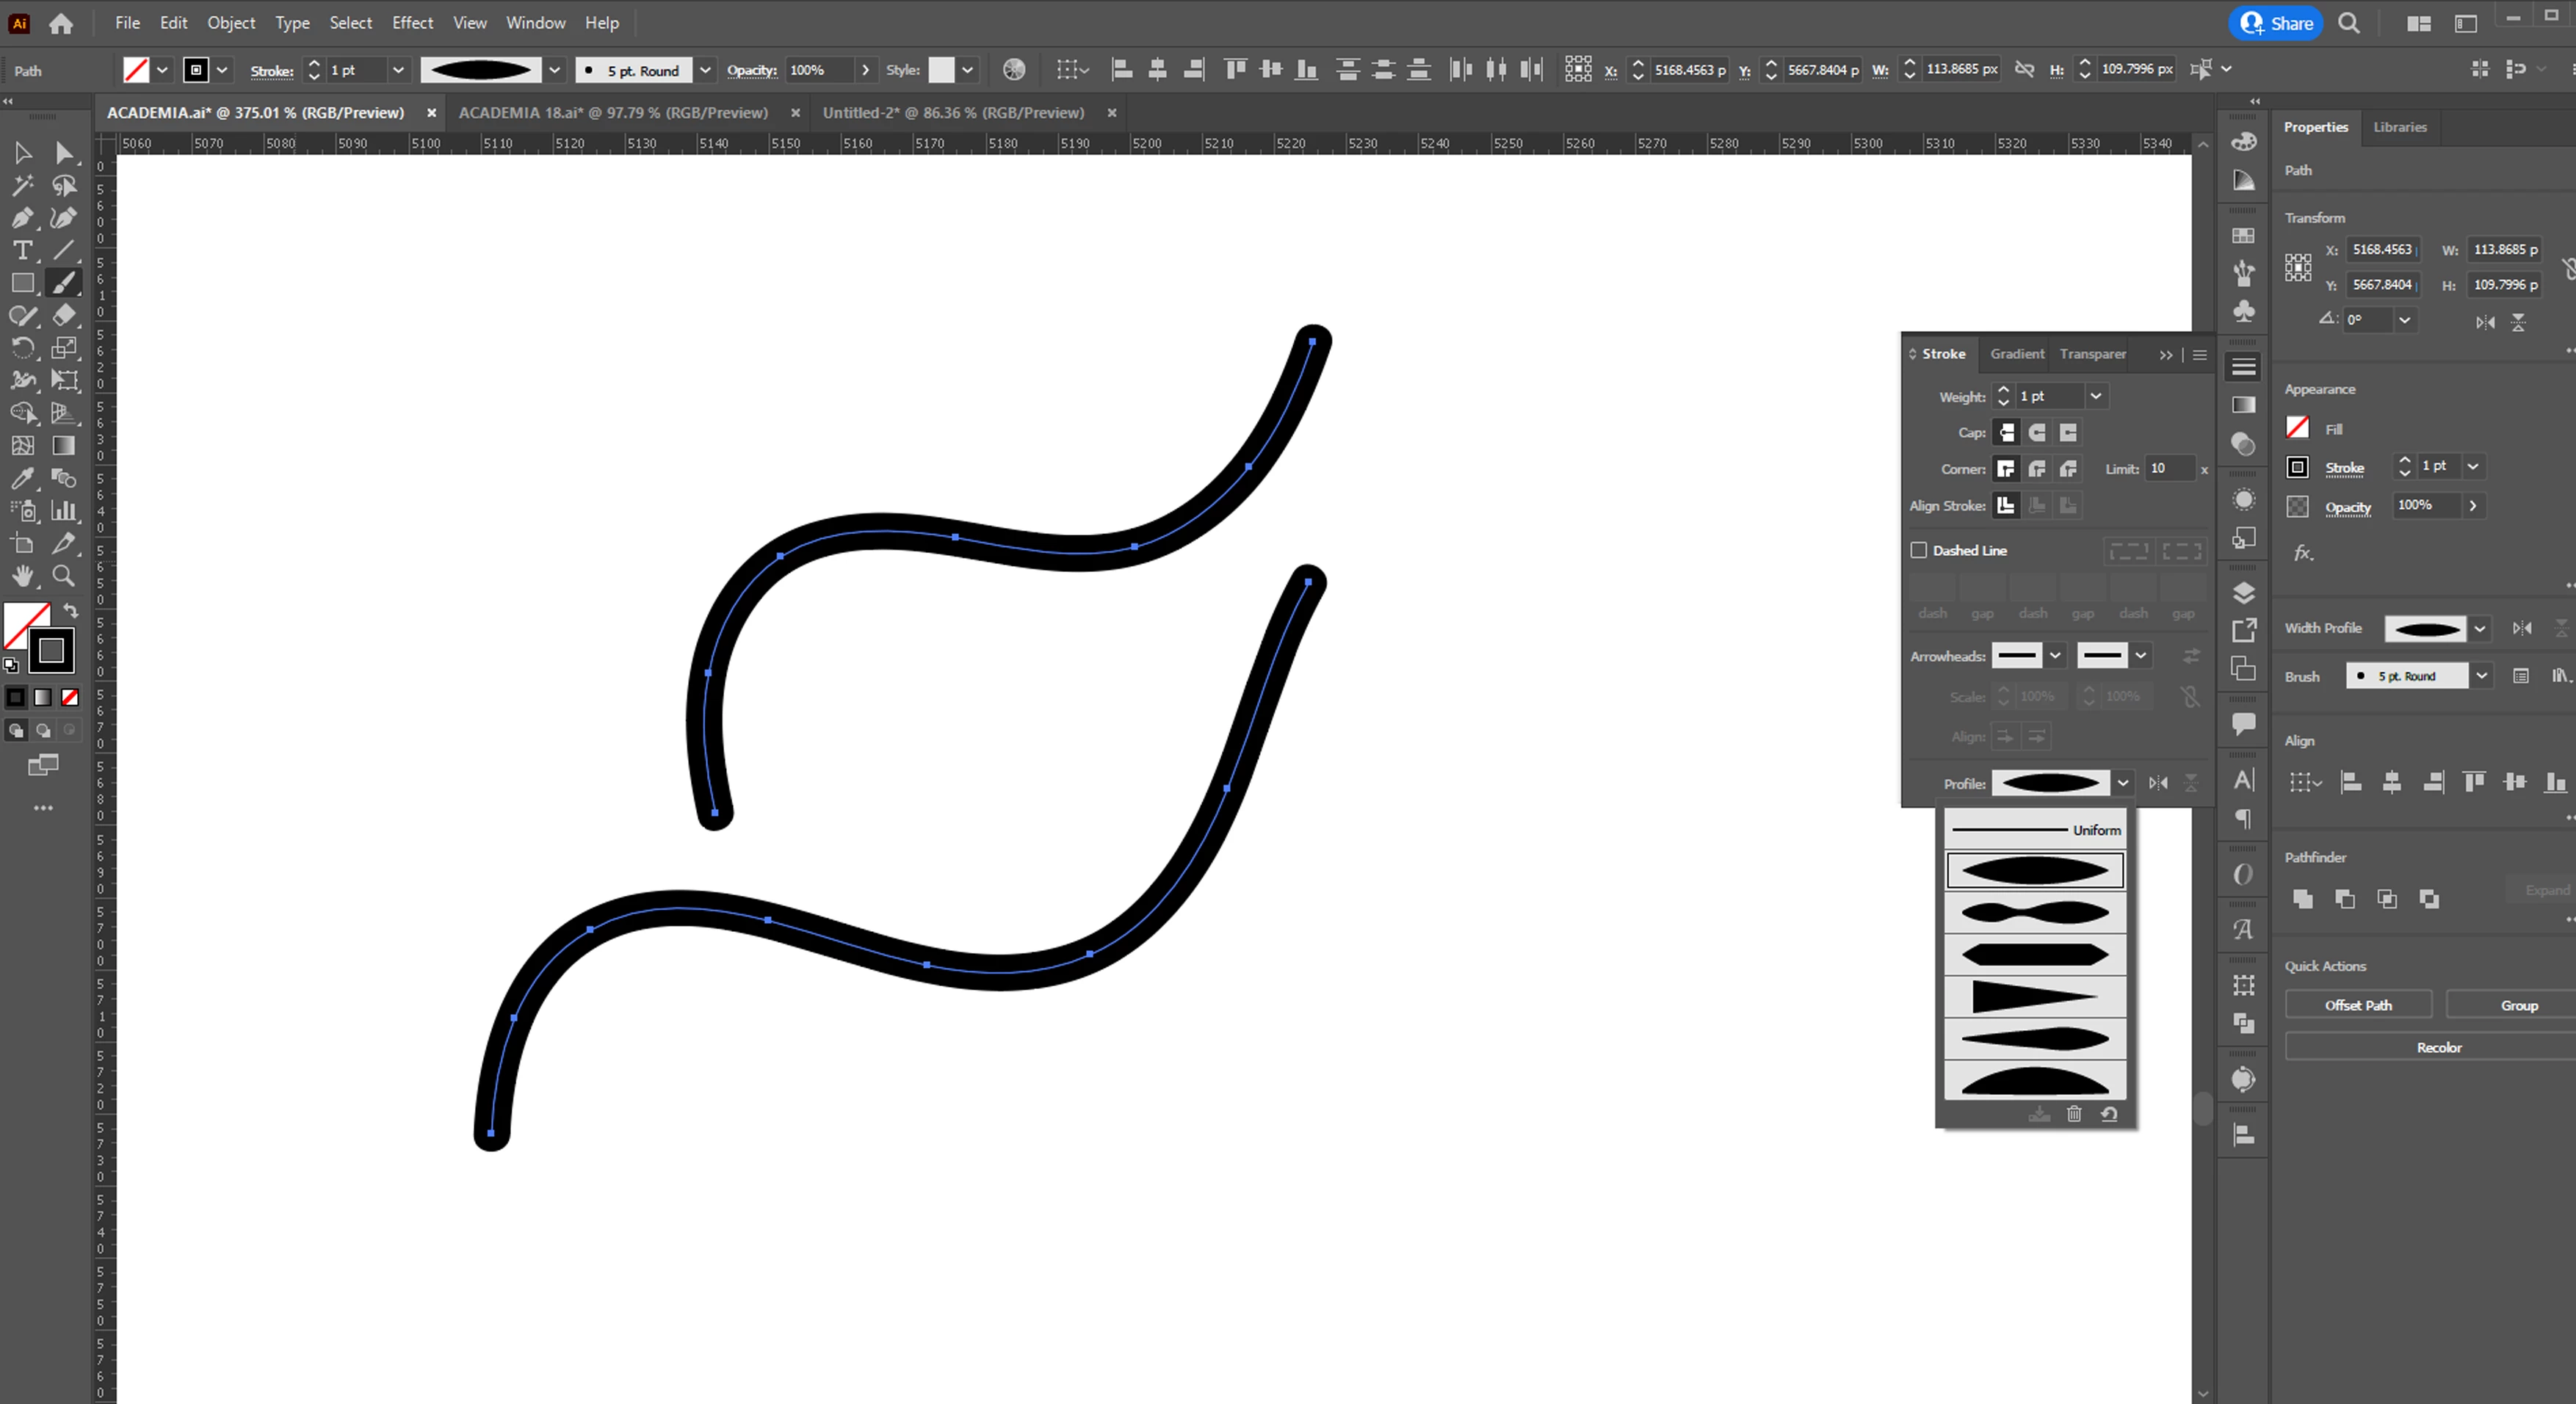Screen dimensions: 2576x1404
Task: Expand the 5 pt. Round brush dropdown
Action: 705,70
